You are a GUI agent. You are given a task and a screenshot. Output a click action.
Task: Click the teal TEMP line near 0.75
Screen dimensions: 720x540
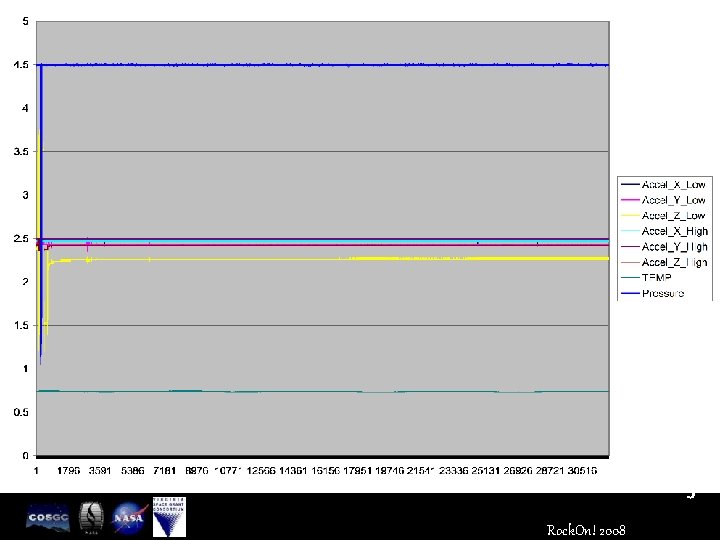(x=321, y=392)
